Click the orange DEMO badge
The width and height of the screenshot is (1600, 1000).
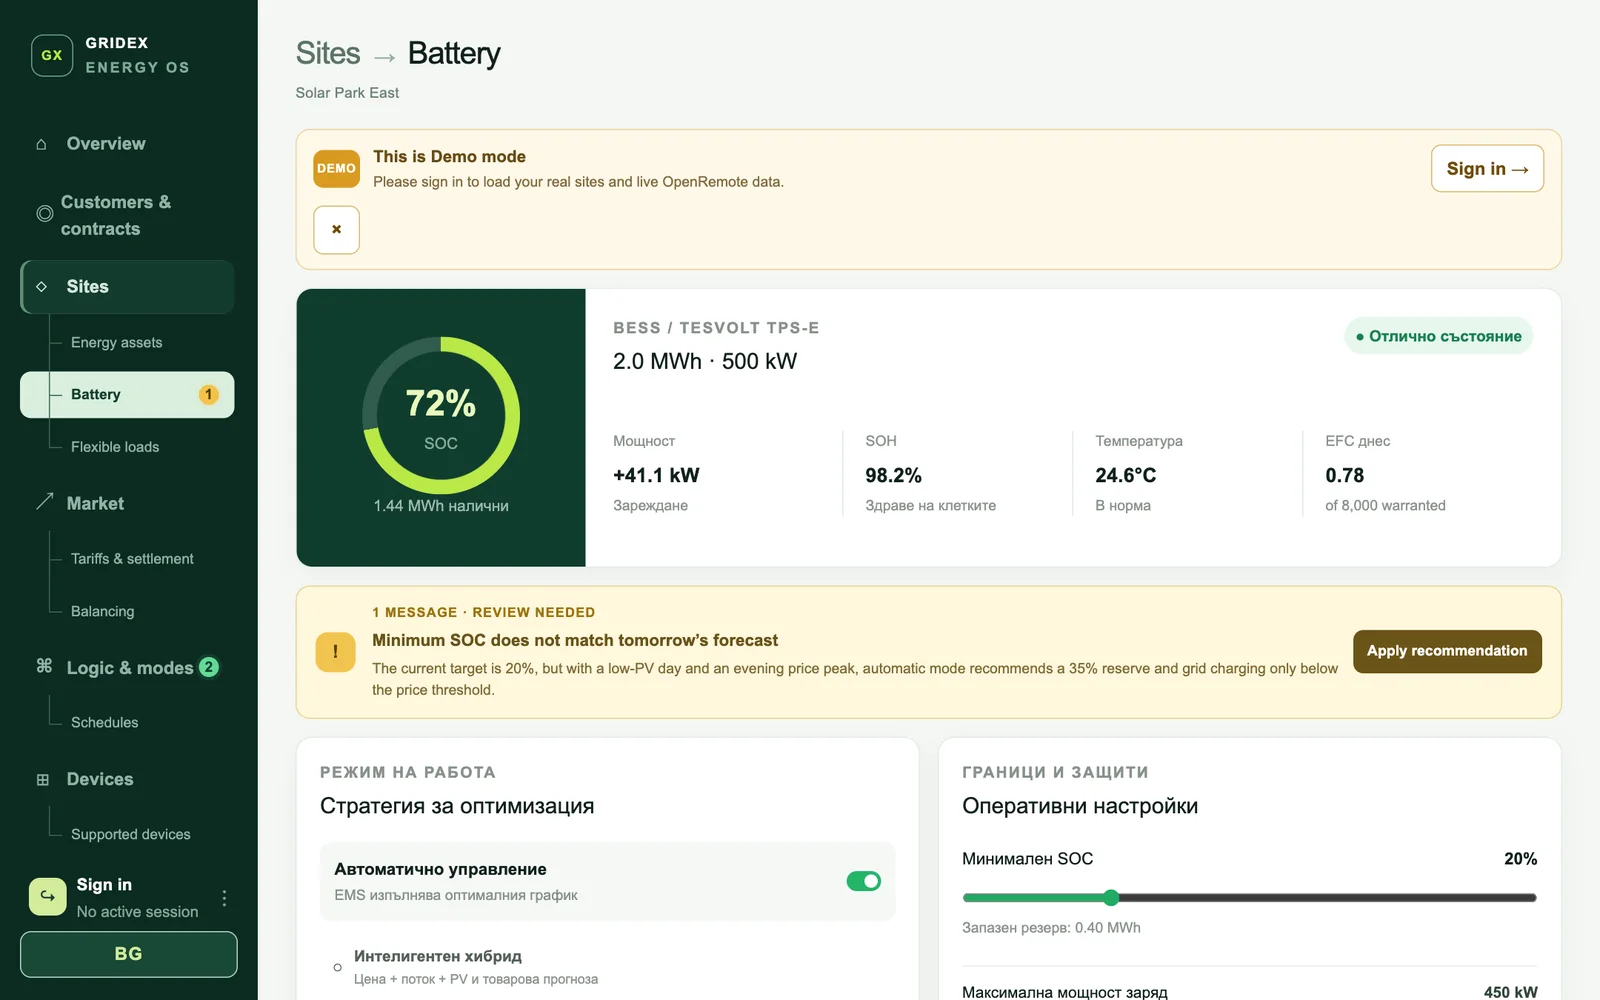[x=336, y=169]
